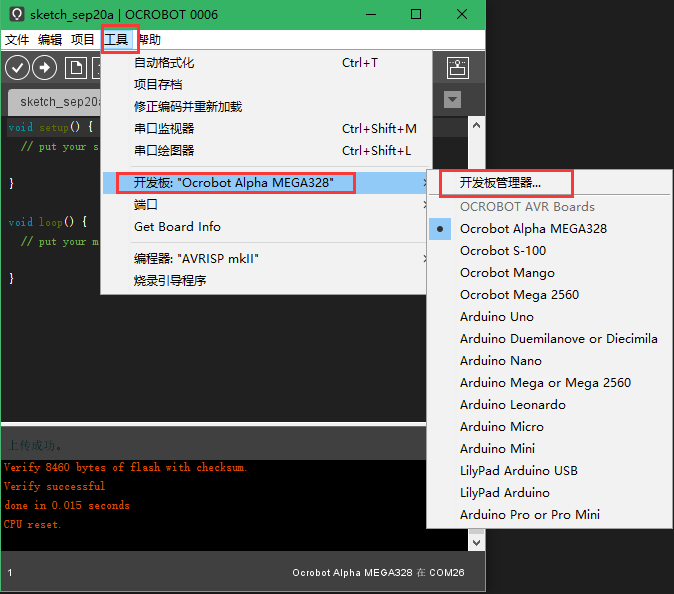Viewport: 674px width, 594px height.
Task: Open the Serial Monitor icon
Action: tap(457, 67)
